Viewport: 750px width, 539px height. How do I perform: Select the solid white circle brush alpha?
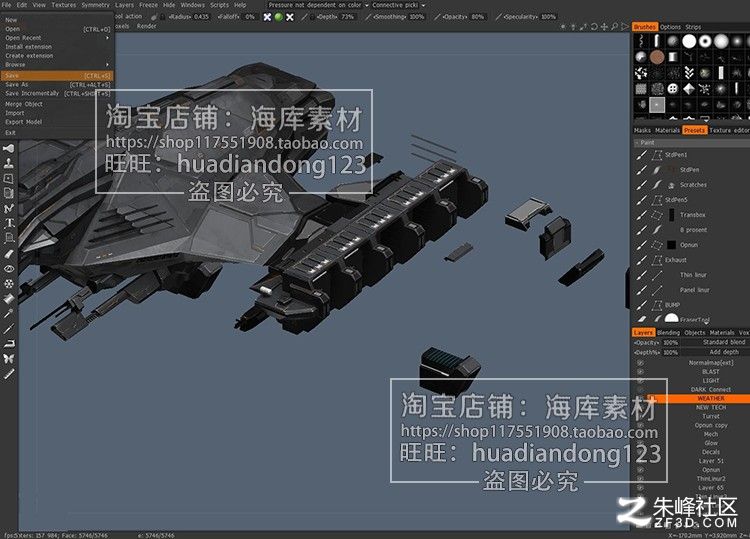(x=689, y=42)
